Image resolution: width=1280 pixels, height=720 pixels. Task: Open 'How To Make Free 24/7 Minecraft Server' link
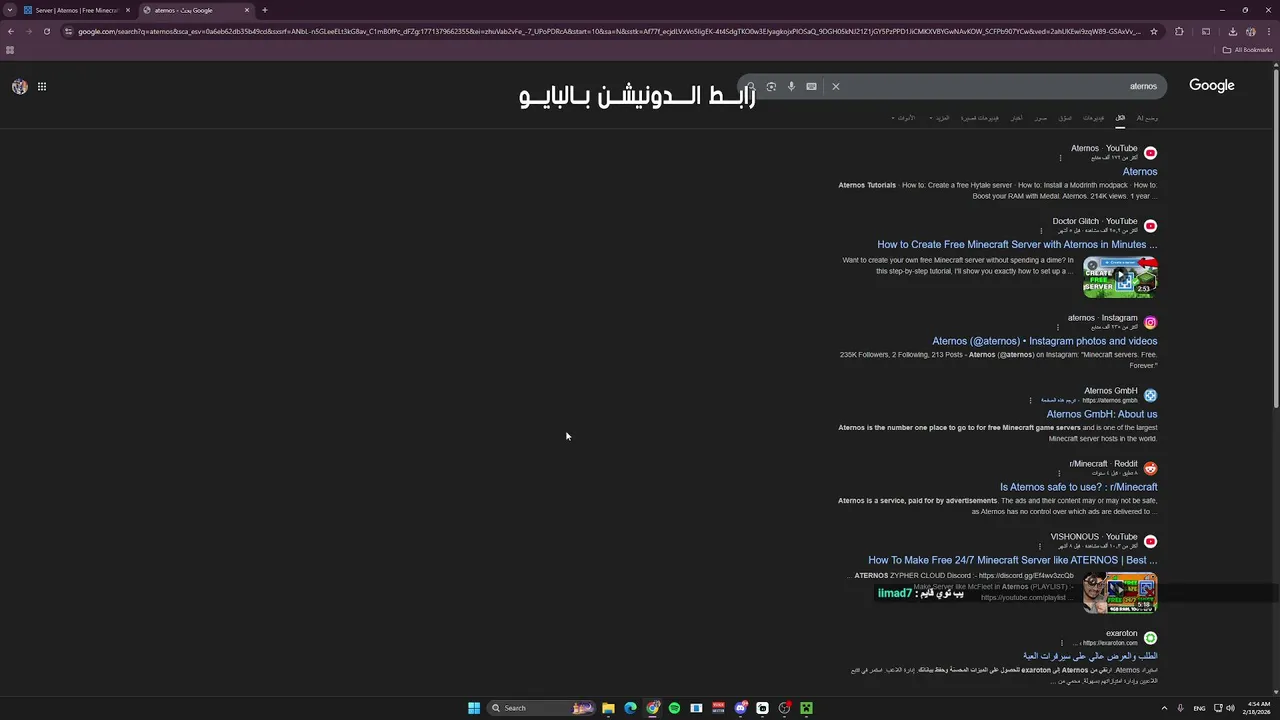[1013, 560]
